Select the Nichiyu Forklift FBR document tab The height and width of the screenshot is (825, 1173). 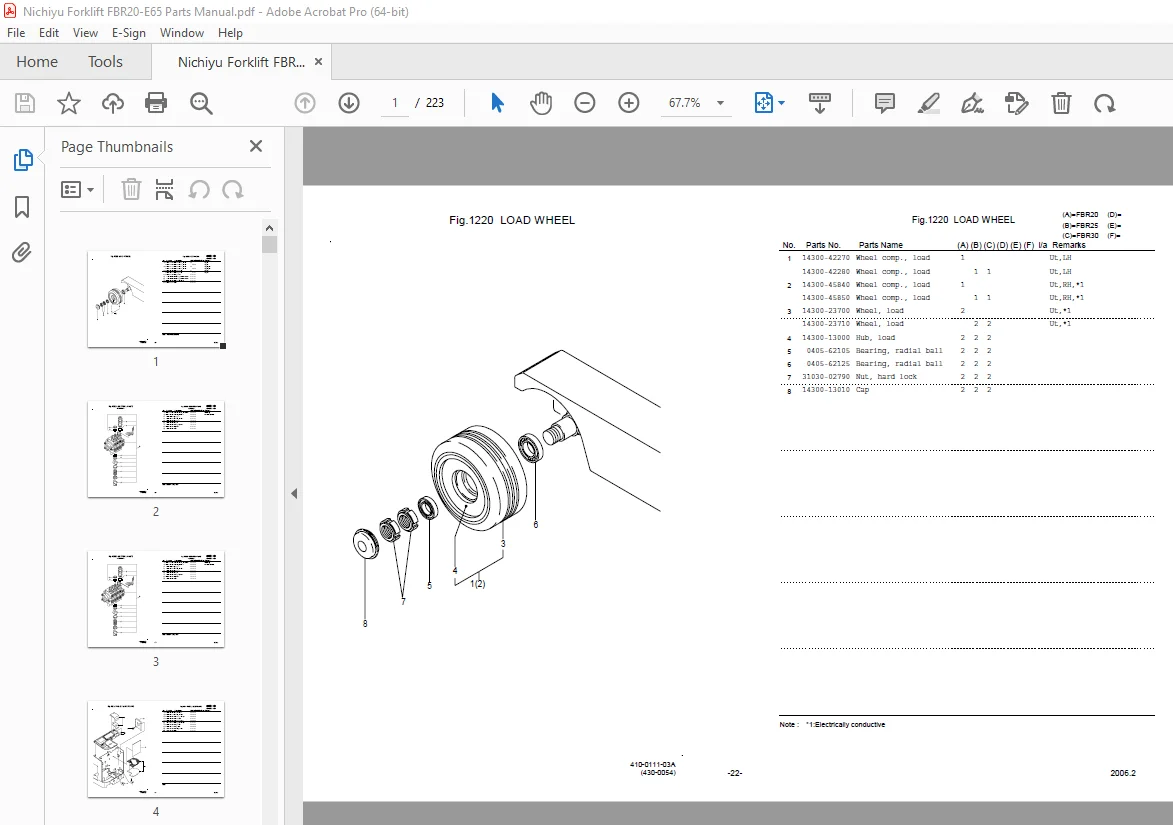(x=241, y=62)
